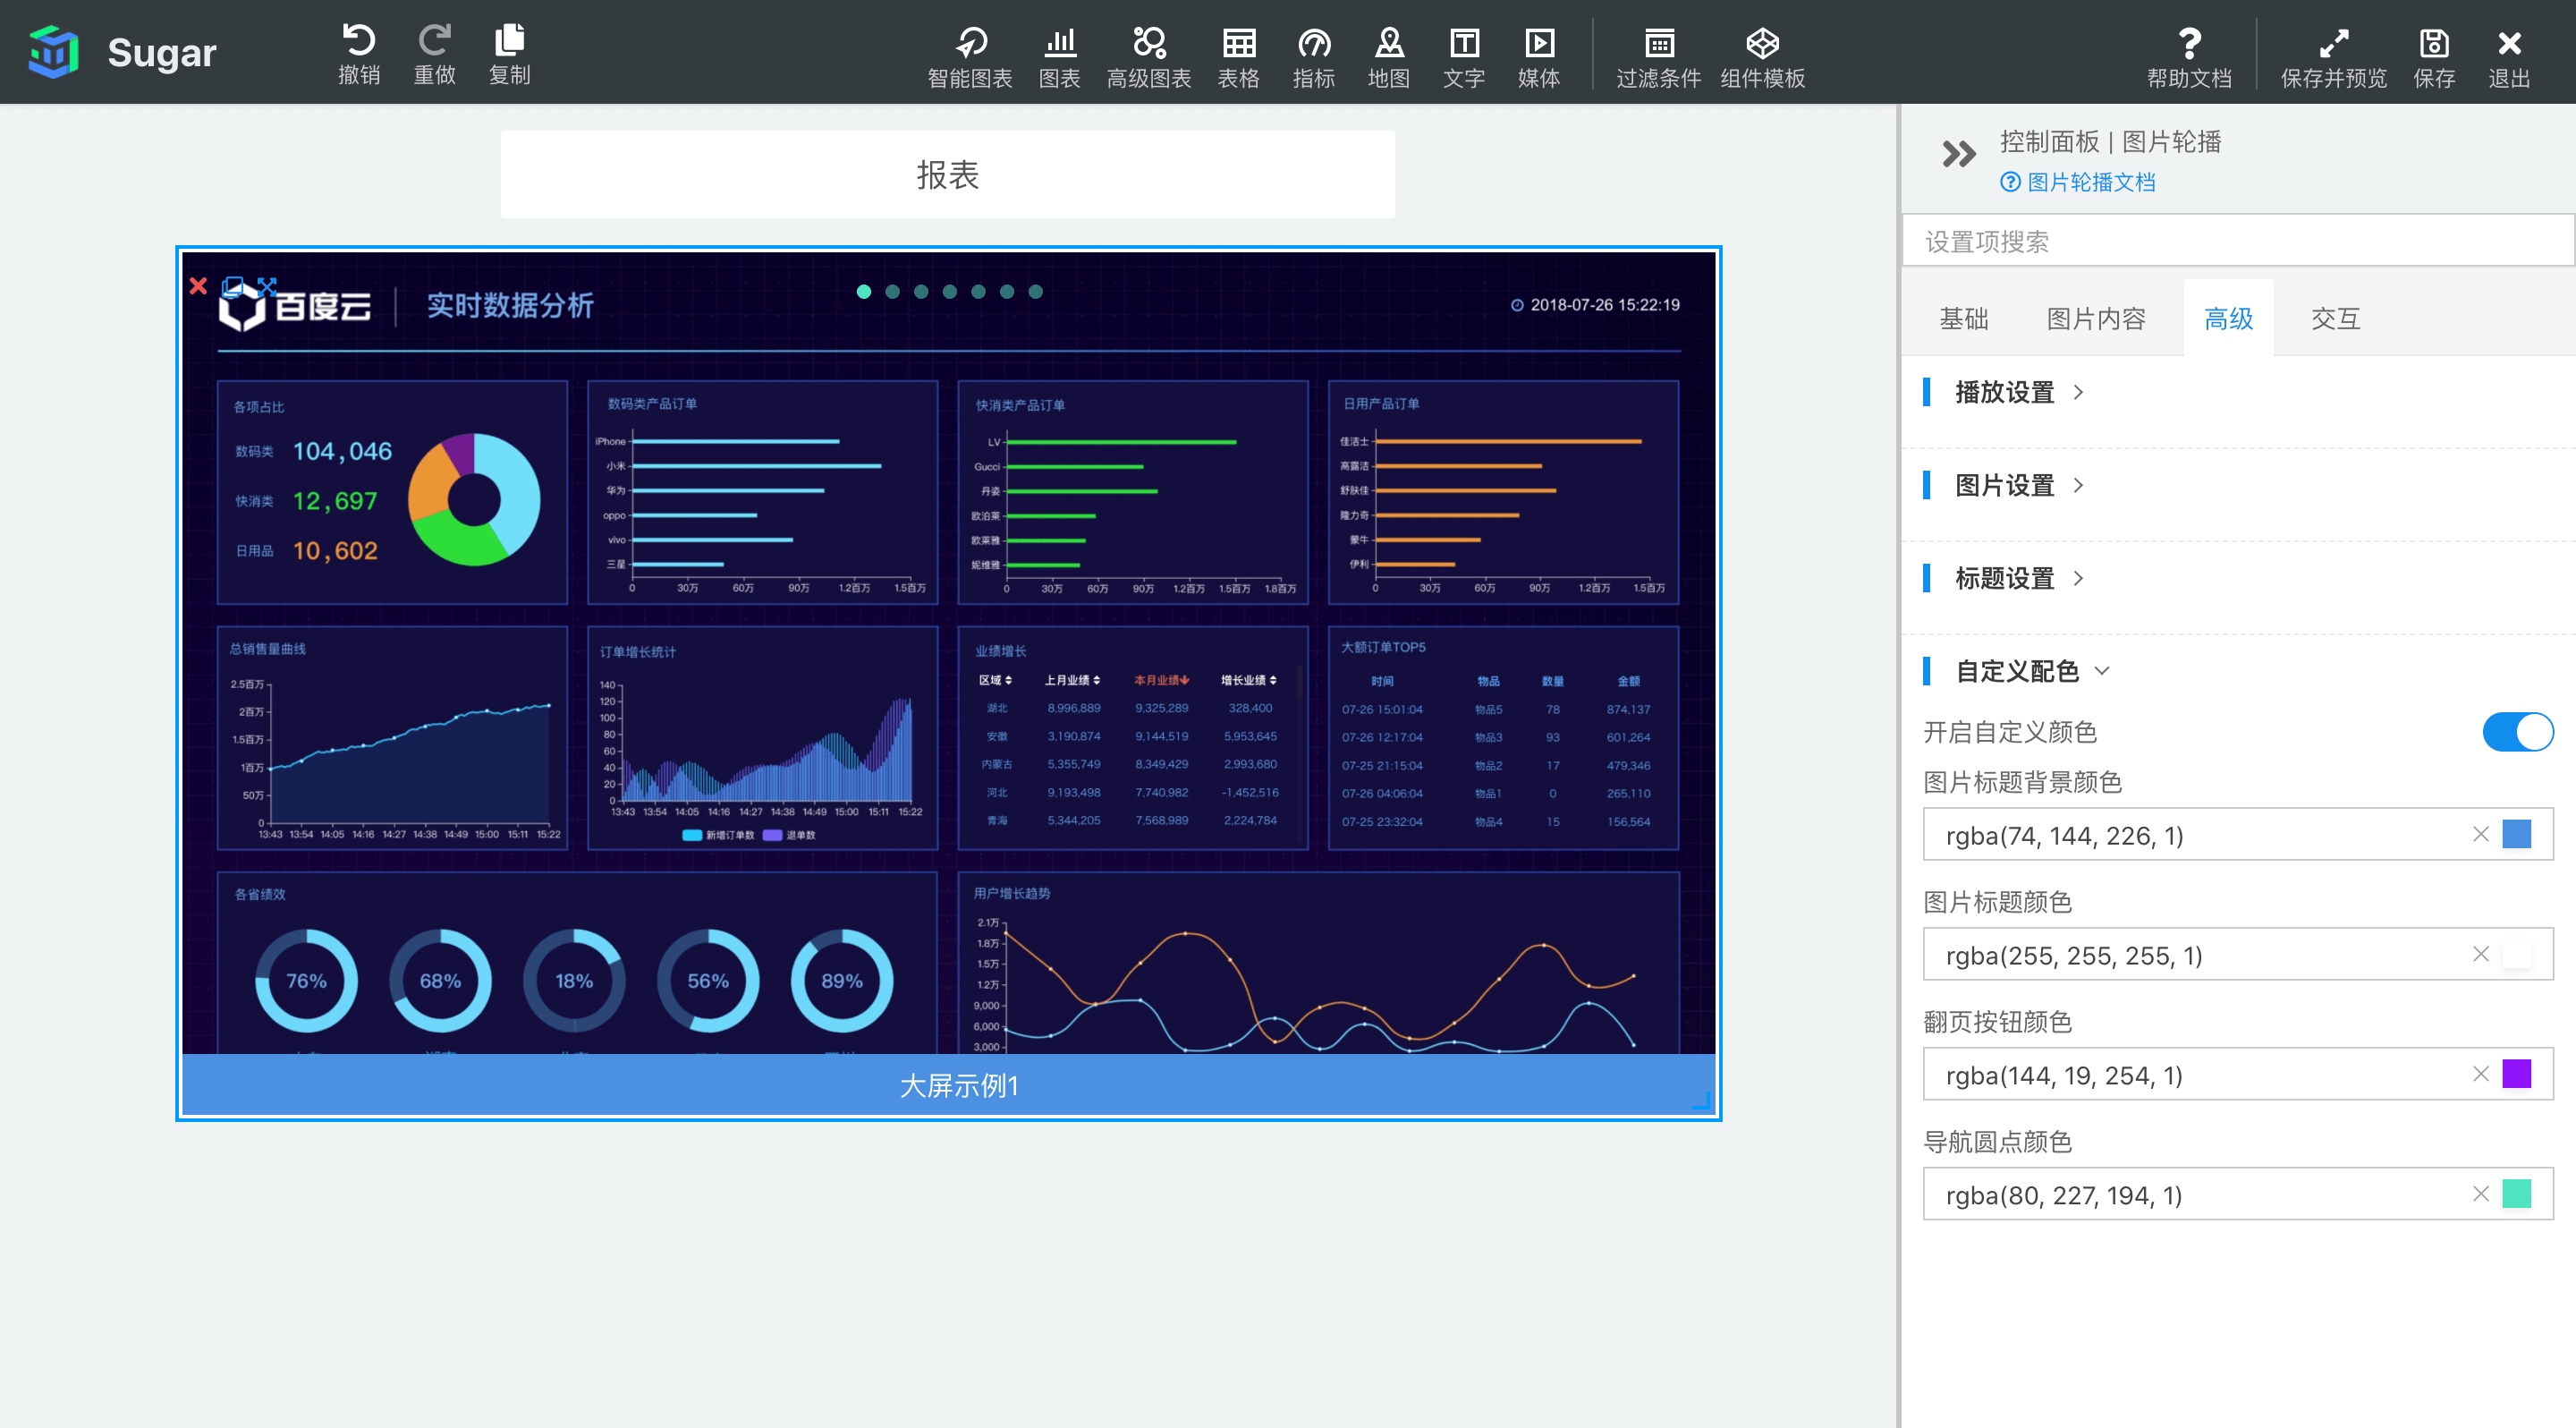Open the blue title background color swatch
Image resolution: width=2576 pixels, height=1428 pixels.
point(2517,834)
